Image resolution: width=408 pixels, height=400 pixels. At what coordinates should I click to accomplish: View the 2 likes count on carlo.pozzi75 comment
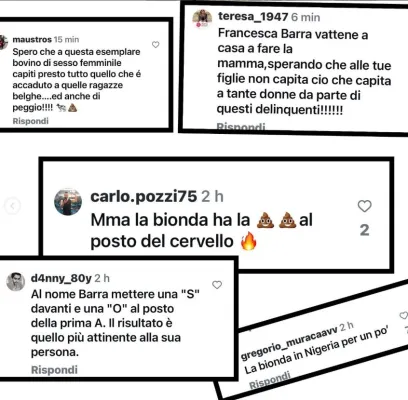click(365, 230)
